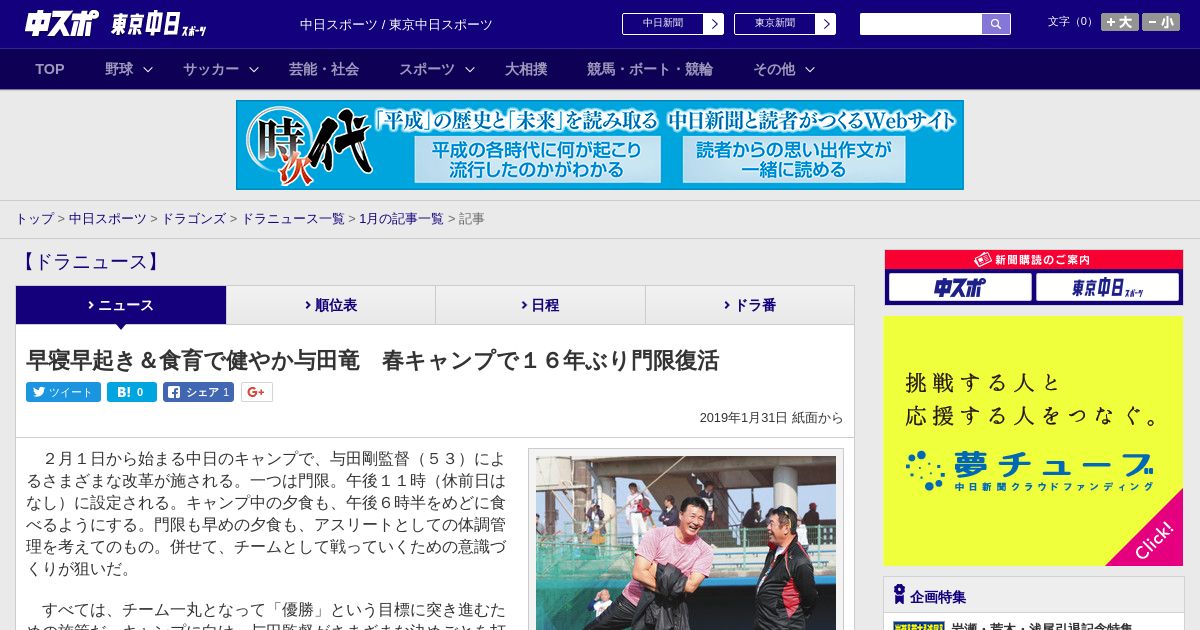Click 新聞購読のご案内 header in sidebar
The width and height of the screenshot is (1200, 630).
1034,259
